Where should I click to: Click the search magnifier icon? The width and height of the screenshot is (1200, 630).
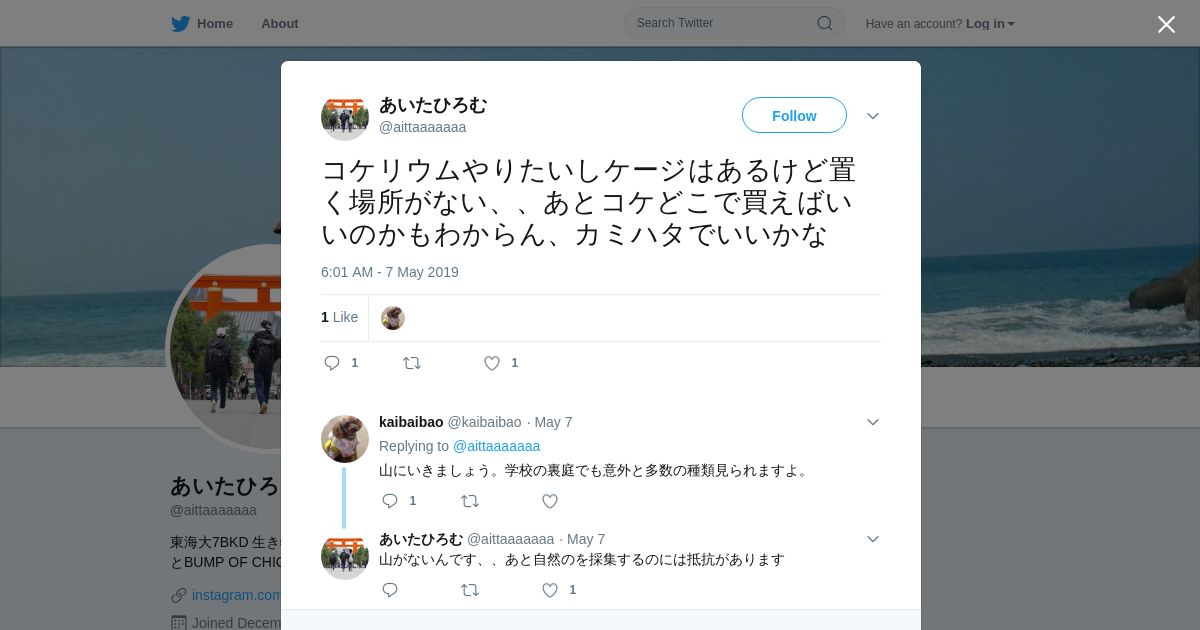pos(825,23)
